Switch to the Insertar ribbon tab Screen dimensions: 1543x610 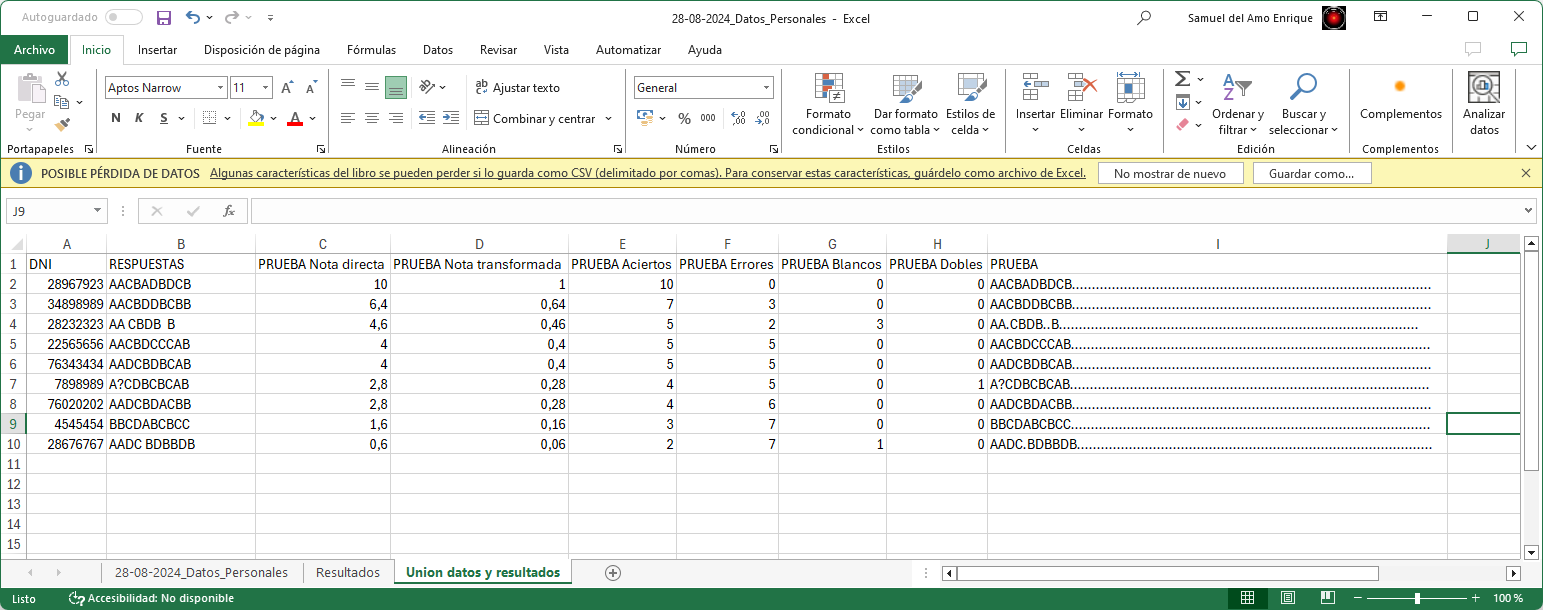pyautogui.click(x=158, y=50)
